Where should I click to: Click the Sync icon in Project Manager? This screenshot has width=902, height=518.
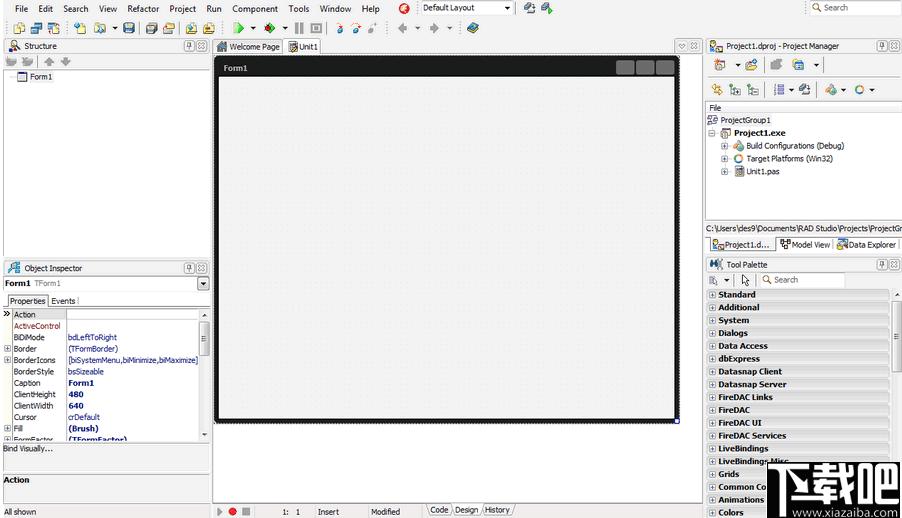click(717, 90)
